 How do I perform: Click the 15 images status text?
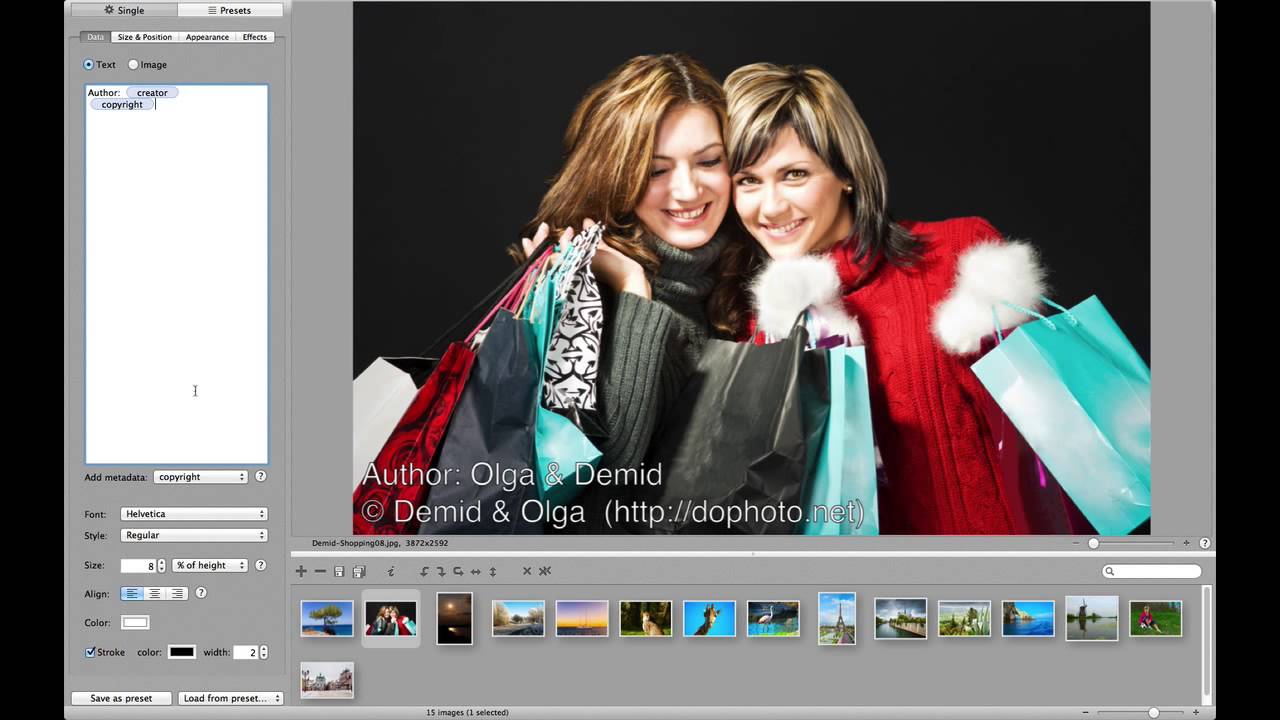point(468,712)
